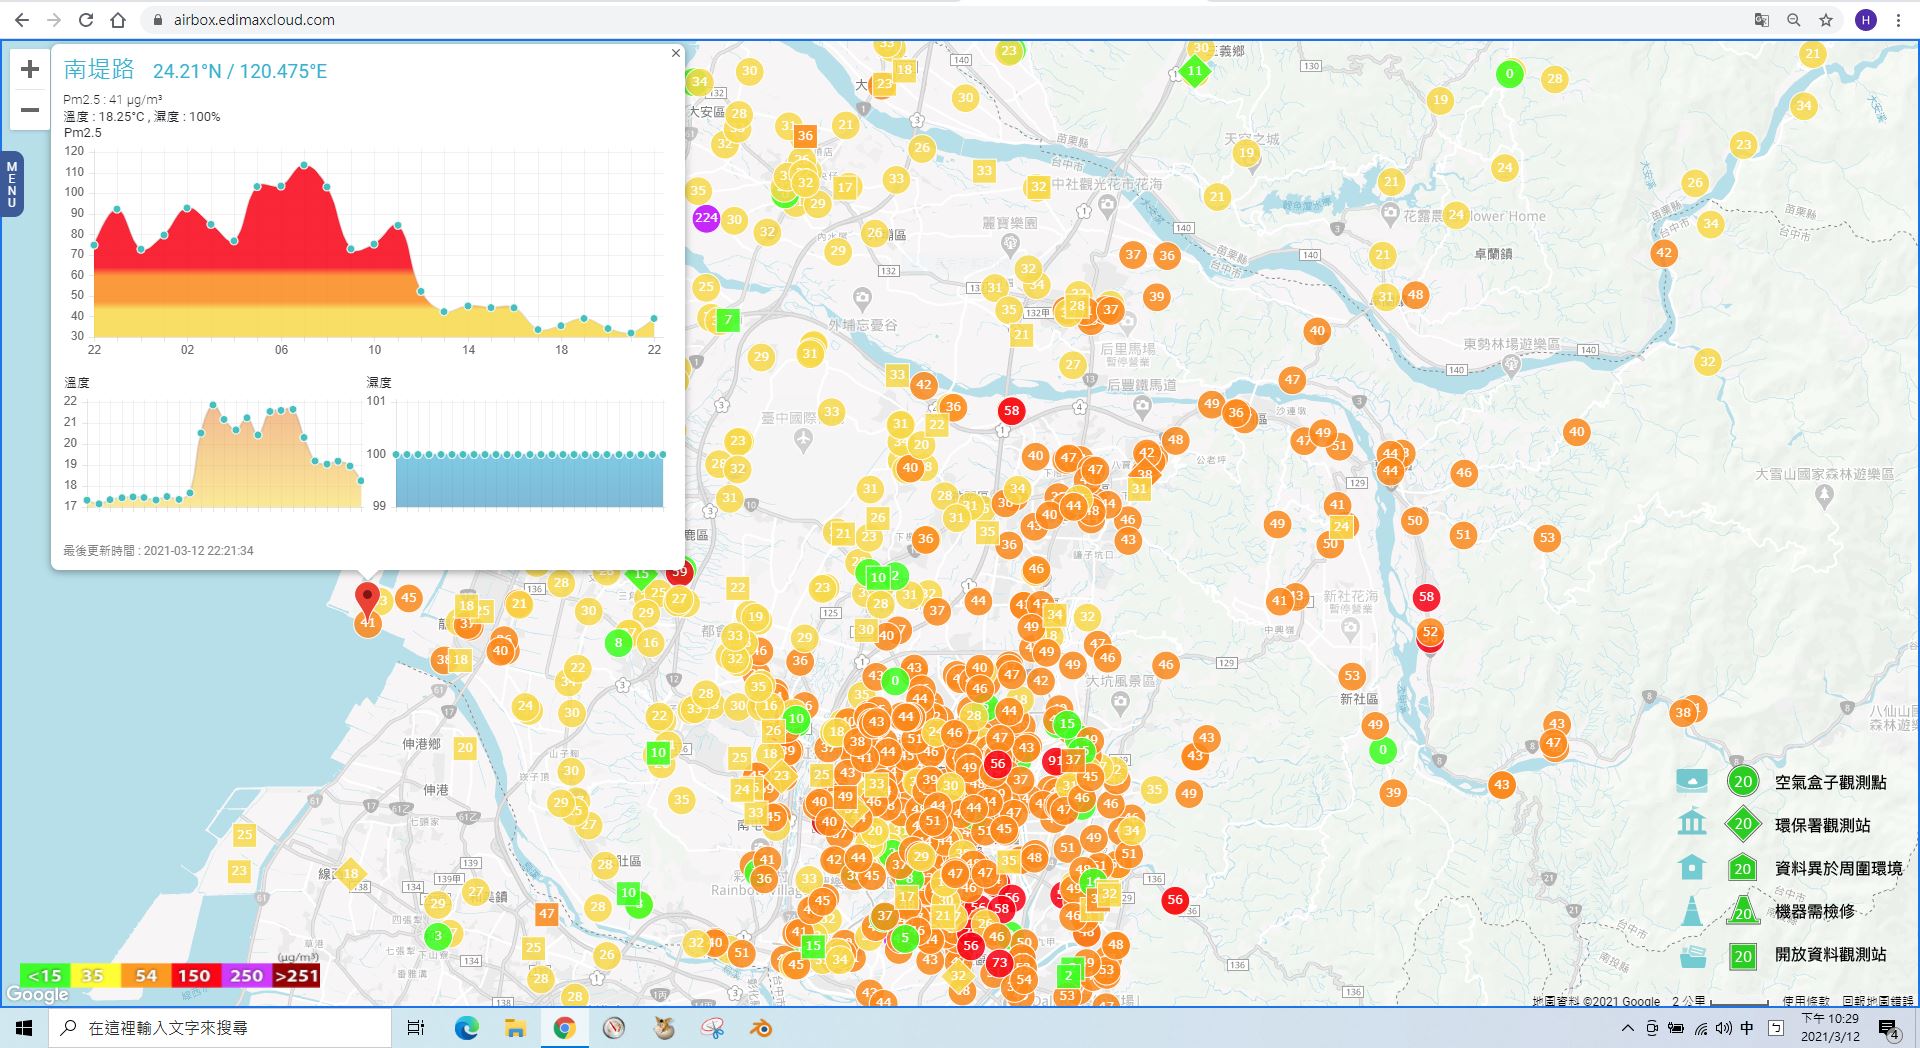
Task: Select the red 73 sensor marker
Action: [x=999, y=963]
